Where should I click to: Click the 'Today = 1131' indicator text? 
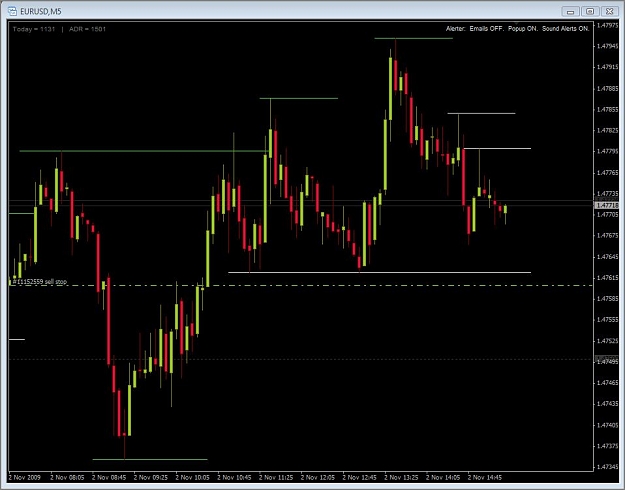click(34, 29)
